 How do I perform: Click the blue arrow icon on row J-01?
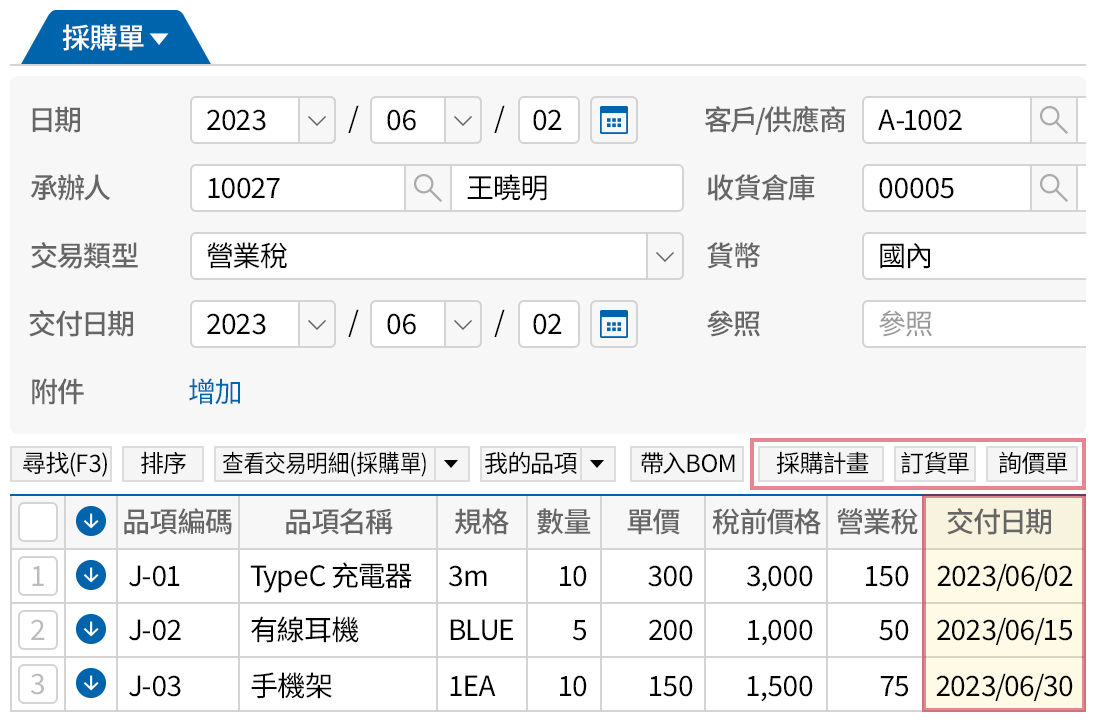click(90, 575)
